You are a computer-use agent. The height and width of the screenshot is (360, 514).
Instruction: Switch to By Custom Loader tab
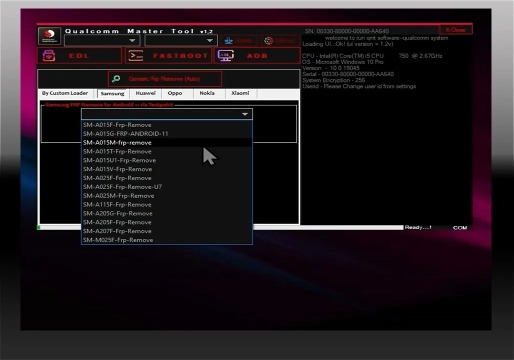click(x=65, y=93)
